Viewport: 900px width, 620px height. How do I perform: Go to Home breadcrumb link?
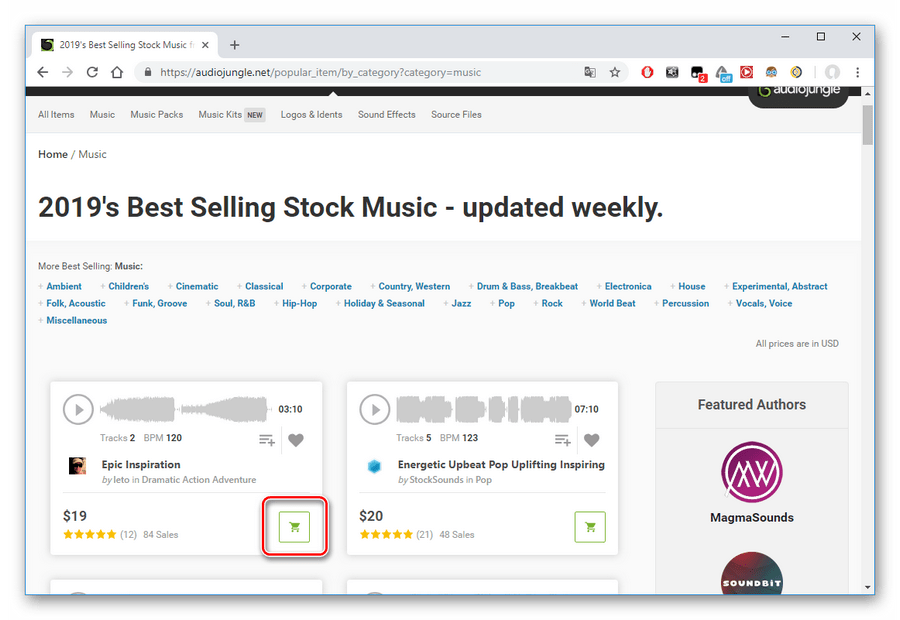pyautogui.click(x=53, y=154)
